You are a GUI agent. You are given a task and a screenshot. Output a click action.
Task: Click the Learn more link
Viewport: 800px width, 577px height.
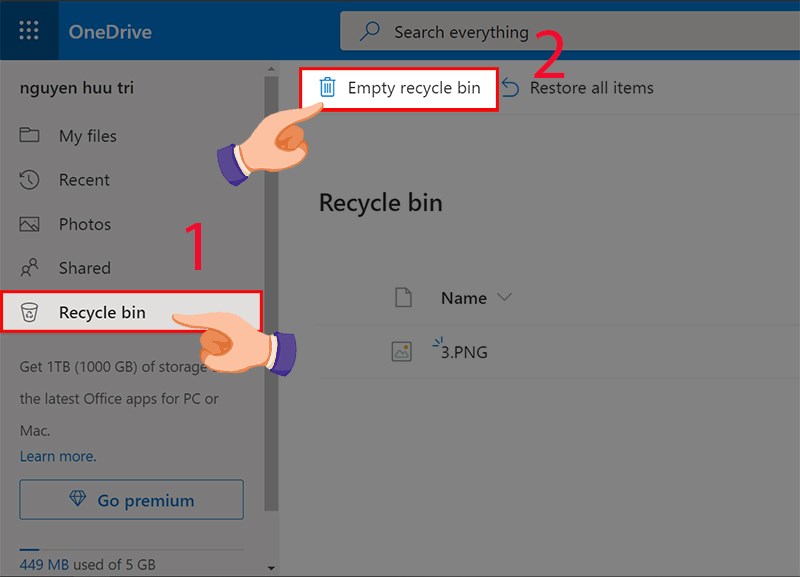pyautogui.click(x=58, y=456)
